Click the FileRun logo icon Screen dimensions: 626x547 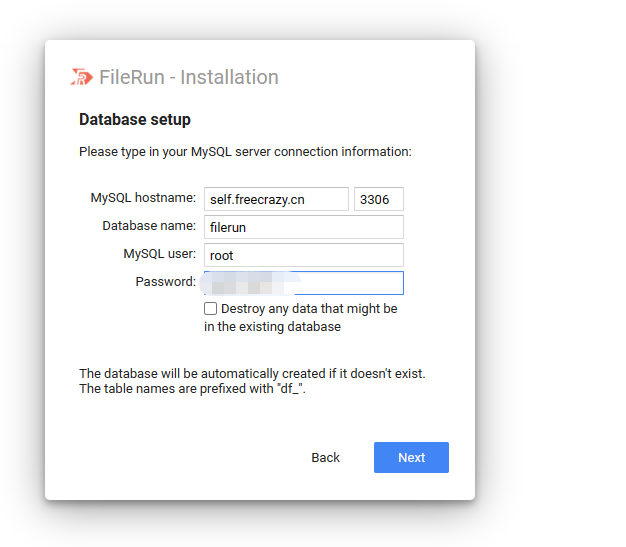coord(82,78)
